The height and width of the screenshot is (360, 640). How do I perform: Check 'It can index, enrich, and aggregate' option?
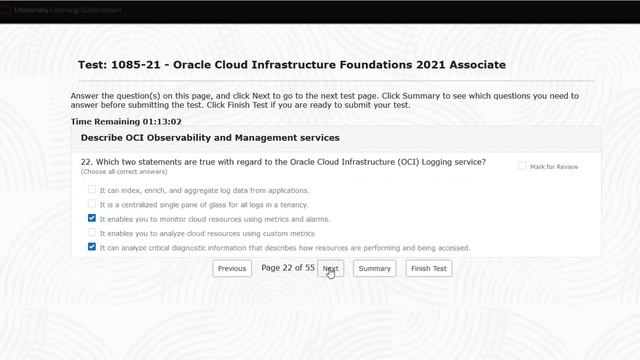[92, 189]
